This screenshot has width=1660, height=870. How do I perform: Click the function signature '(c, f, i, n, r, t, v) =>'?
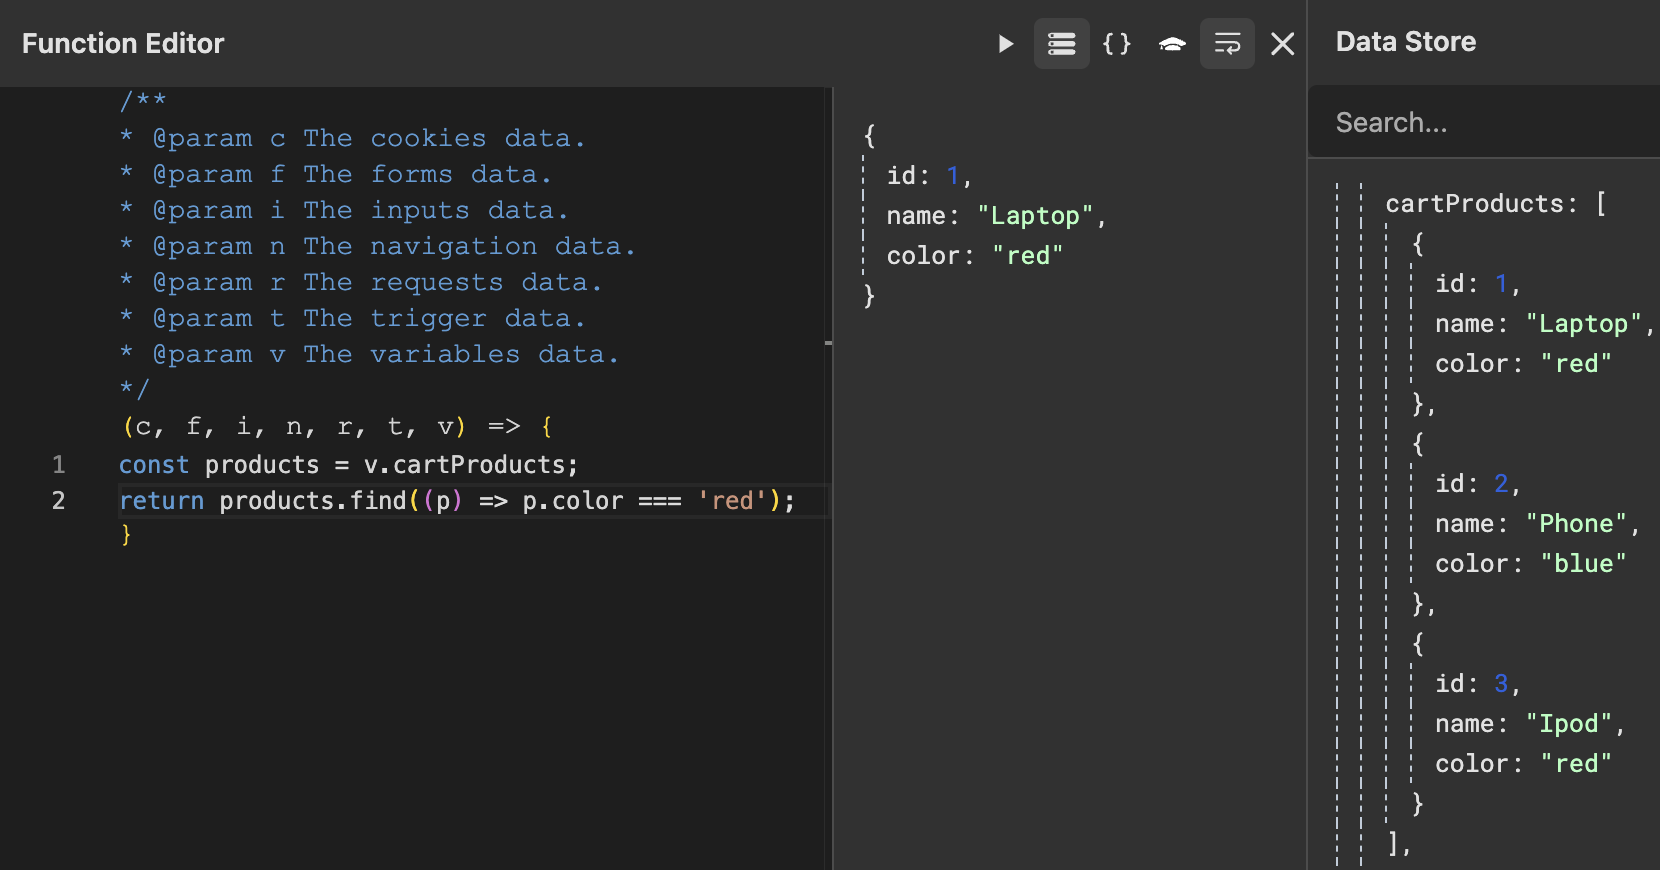pos(321,427)
